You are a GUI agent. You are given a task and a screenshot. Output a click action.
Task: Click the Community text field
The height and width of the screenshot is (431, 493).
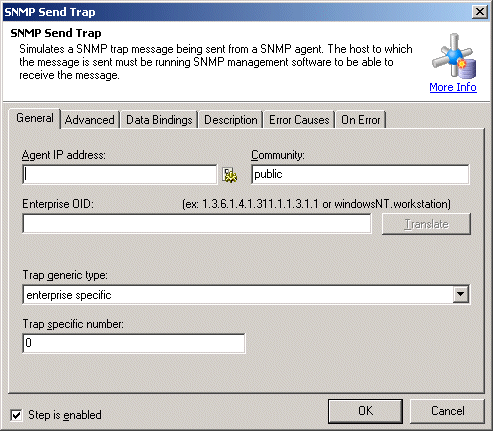point(360,174)
